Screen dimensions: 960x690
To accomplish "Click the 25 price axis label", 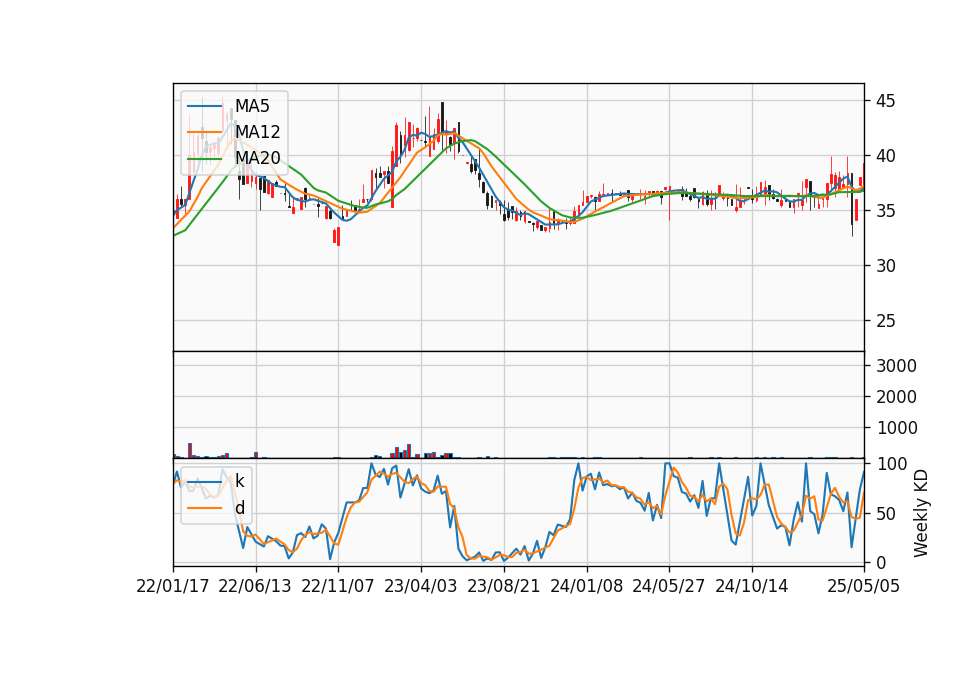I will pyautogui.click(x=886, y=321).
